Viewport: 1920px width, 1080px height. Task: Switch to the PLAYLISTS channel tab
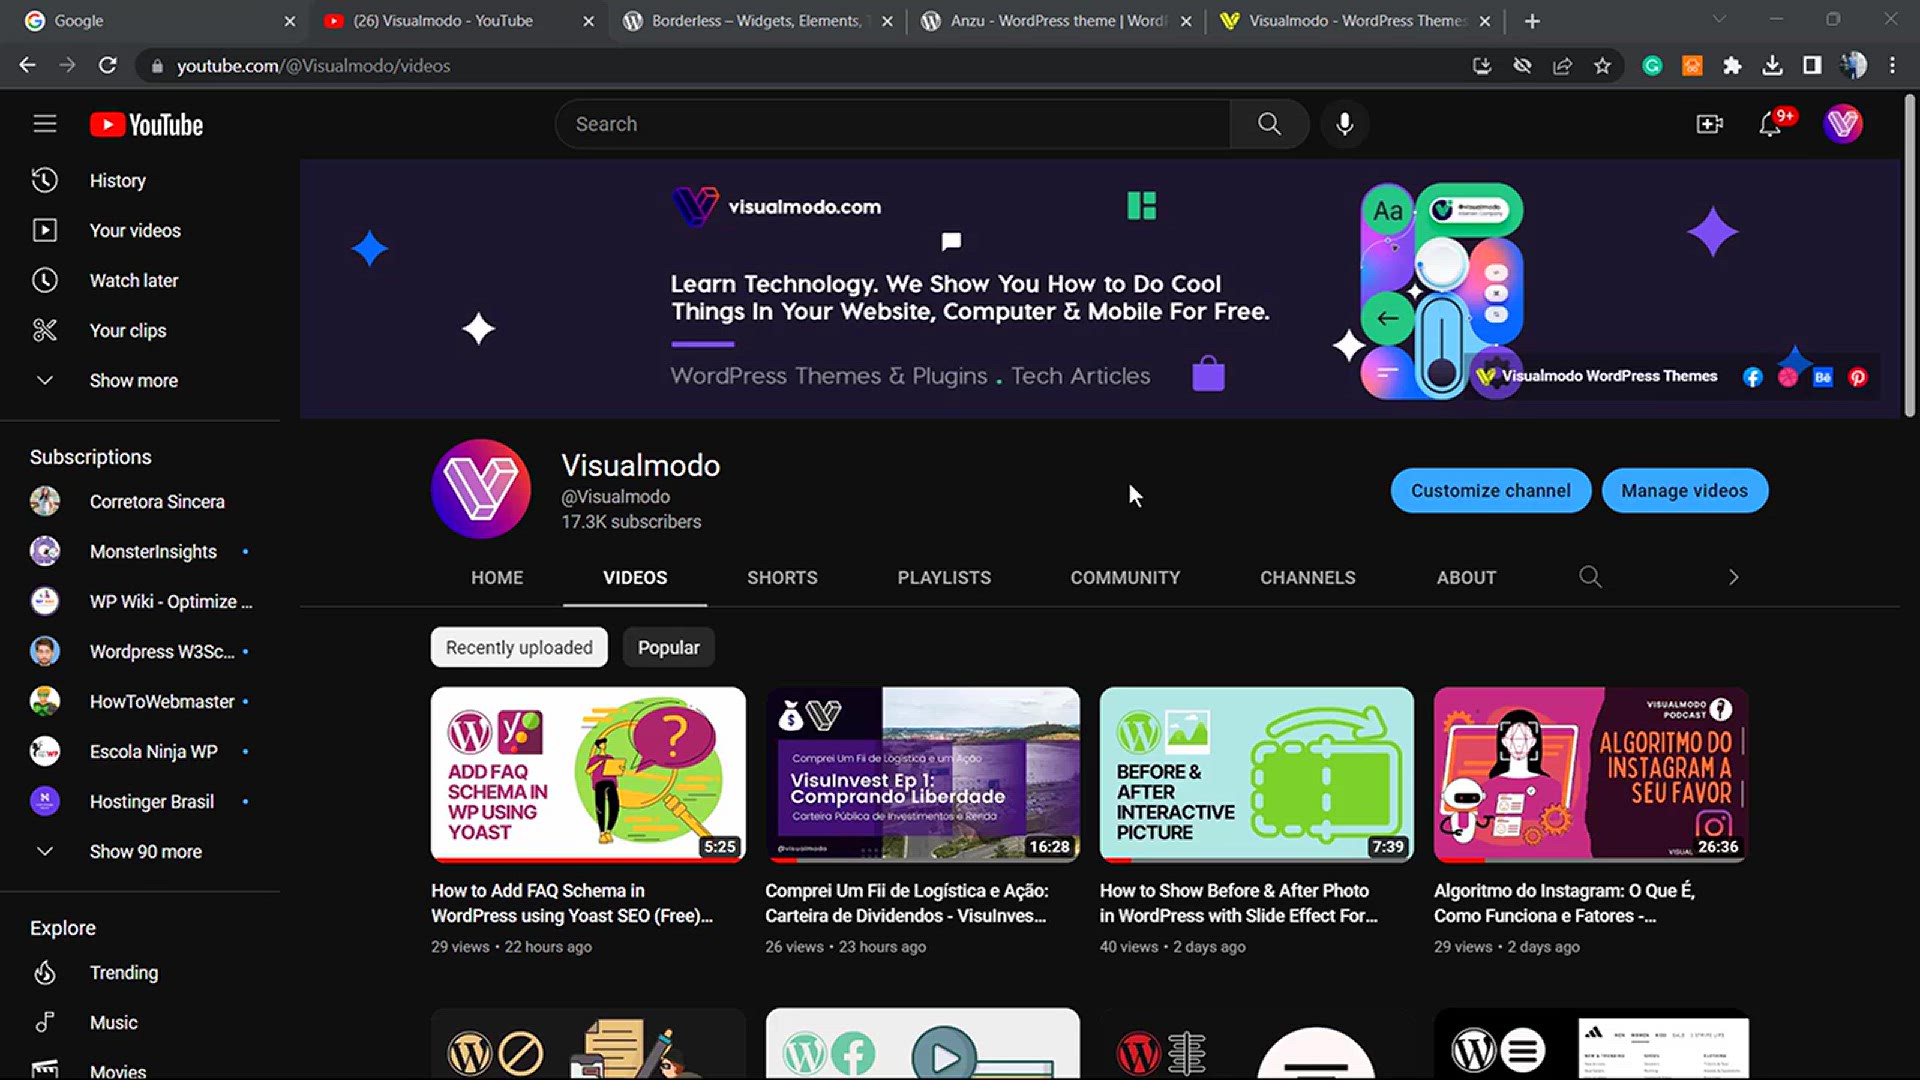click(x=944, y=578)
